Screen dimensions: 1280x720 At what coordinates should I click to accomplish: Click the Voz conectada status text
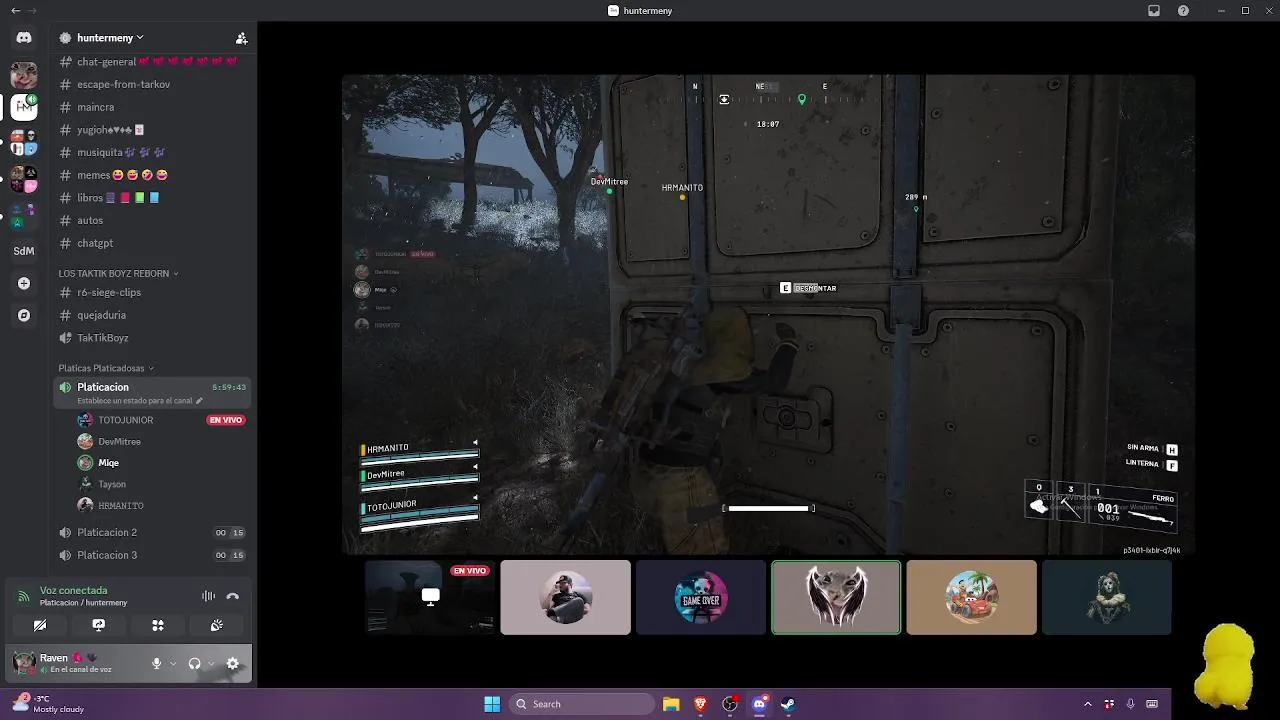[73, 590]
